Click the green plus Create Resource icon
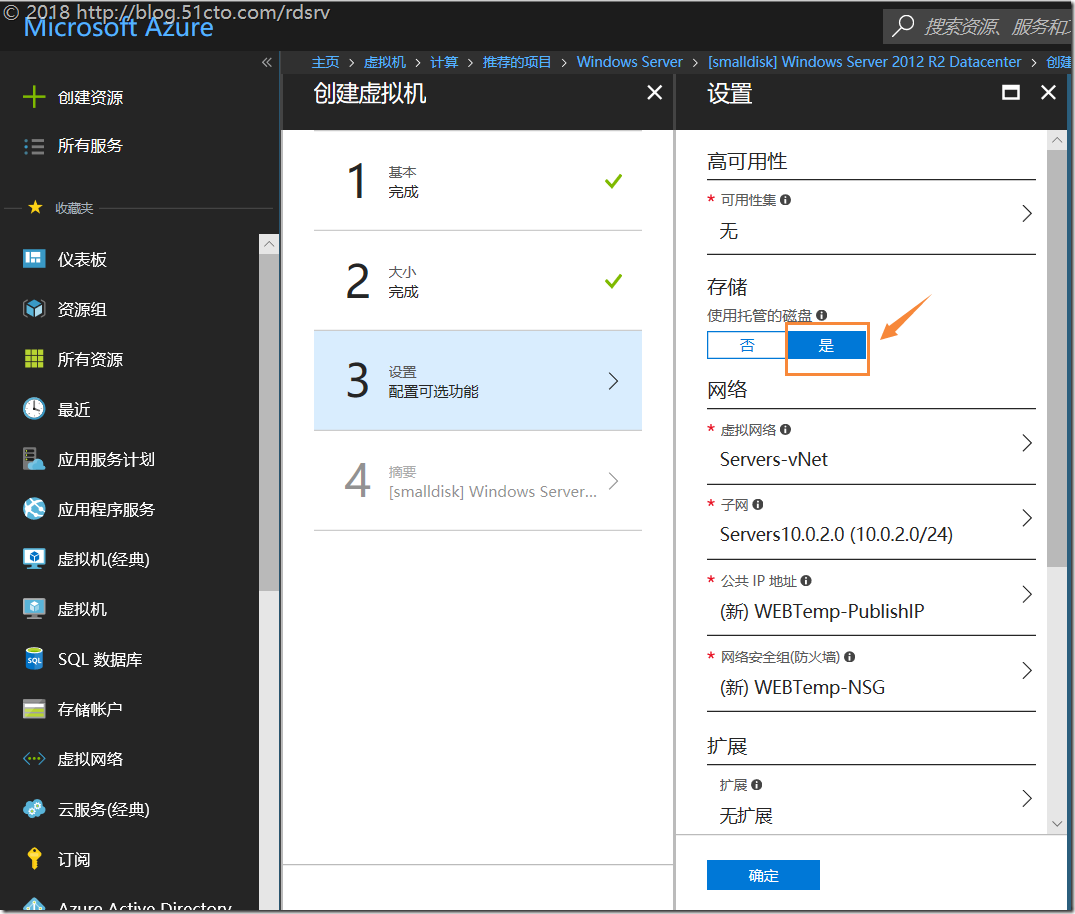 pos(34,97)
